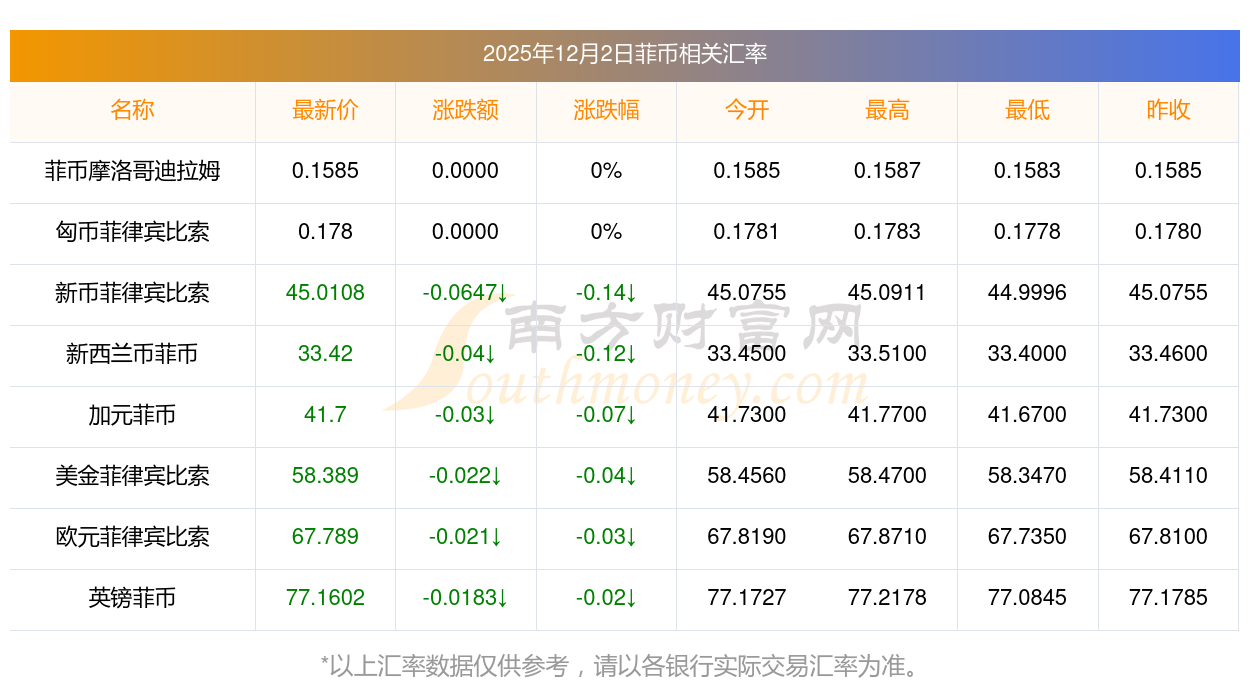The image size is (1250, 697).
Task: Click the row name 匈币菲律宾比索
Action: pyautogui.click(x=132, y=232)
